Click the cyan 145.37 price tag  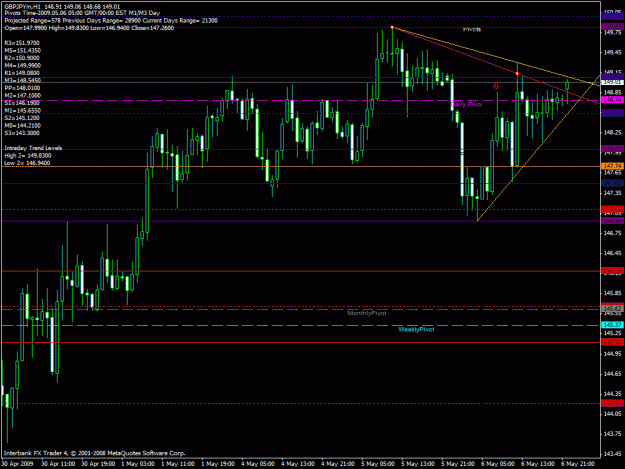pyautogui.click(x=612, y=325)
